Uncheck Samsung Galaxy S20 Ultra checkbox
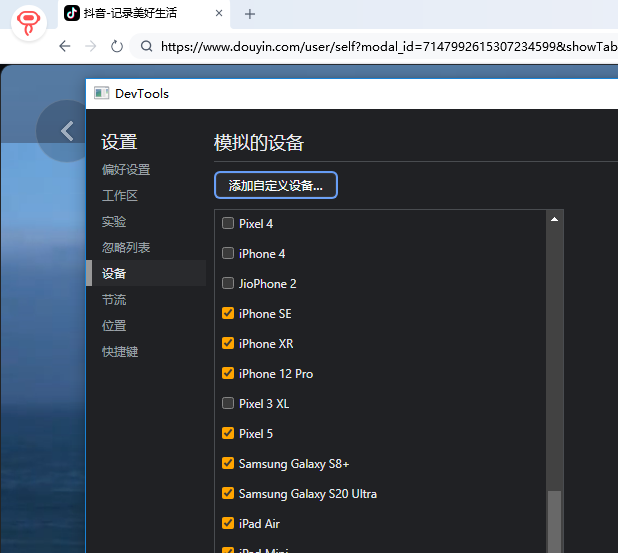This screenshot has width=618, height=553. (228, 493)
